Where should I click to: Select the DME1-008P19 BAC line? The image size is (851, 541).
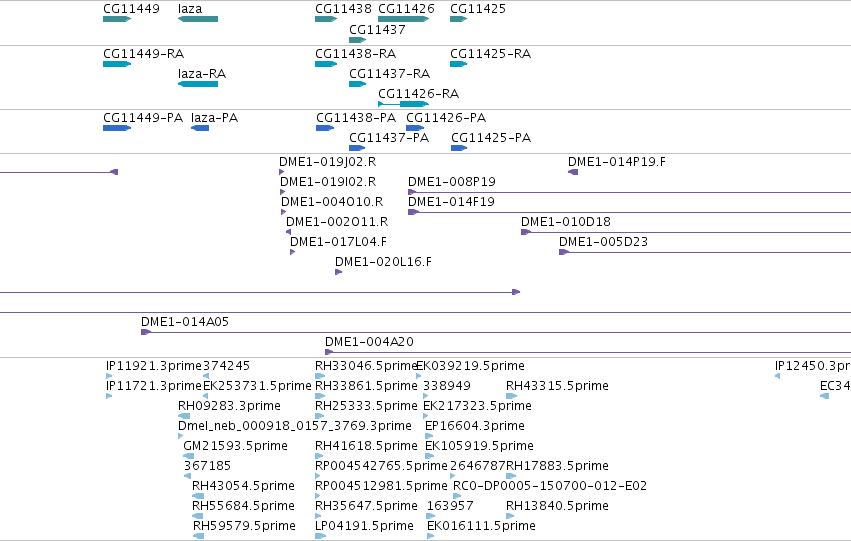click(630, 192)
